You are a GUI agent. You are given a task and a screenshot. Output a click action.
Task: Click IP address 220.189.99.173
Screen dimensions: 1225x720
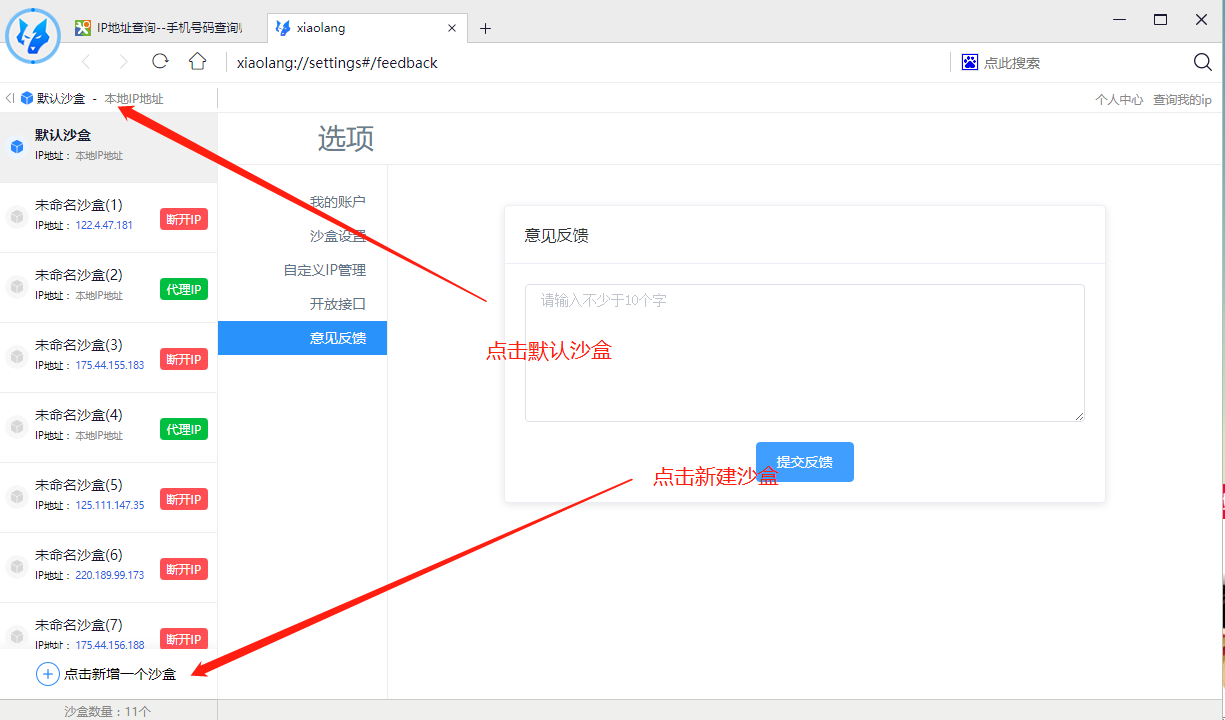[110, 576]
